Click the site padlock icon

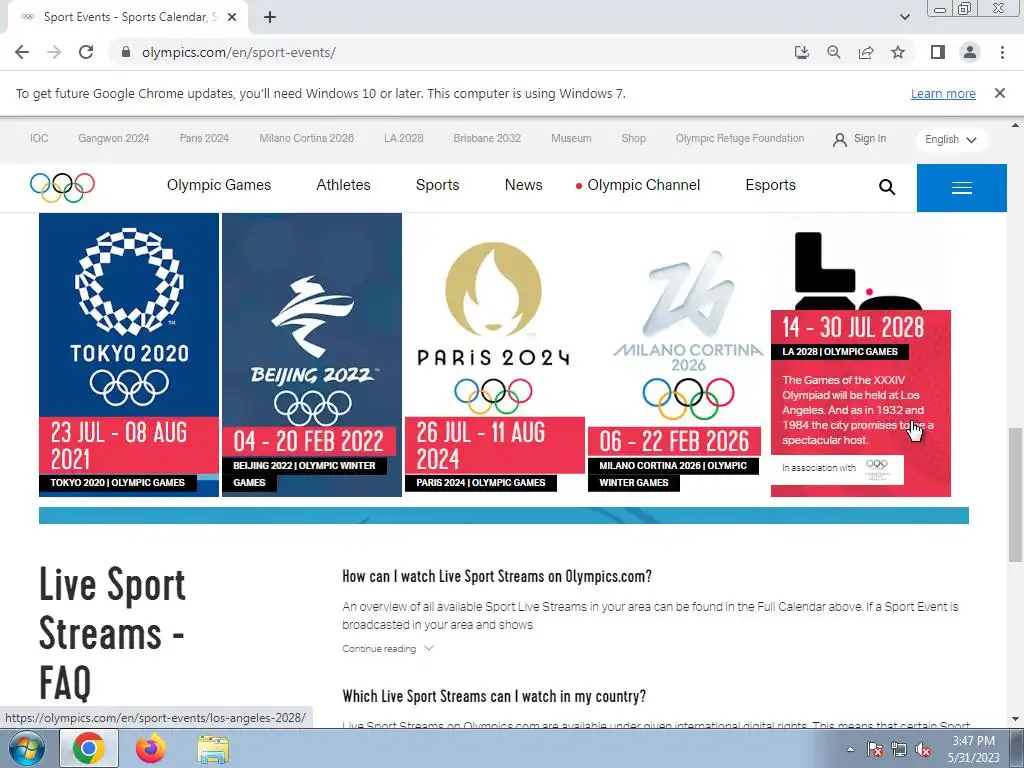(126, 52)
